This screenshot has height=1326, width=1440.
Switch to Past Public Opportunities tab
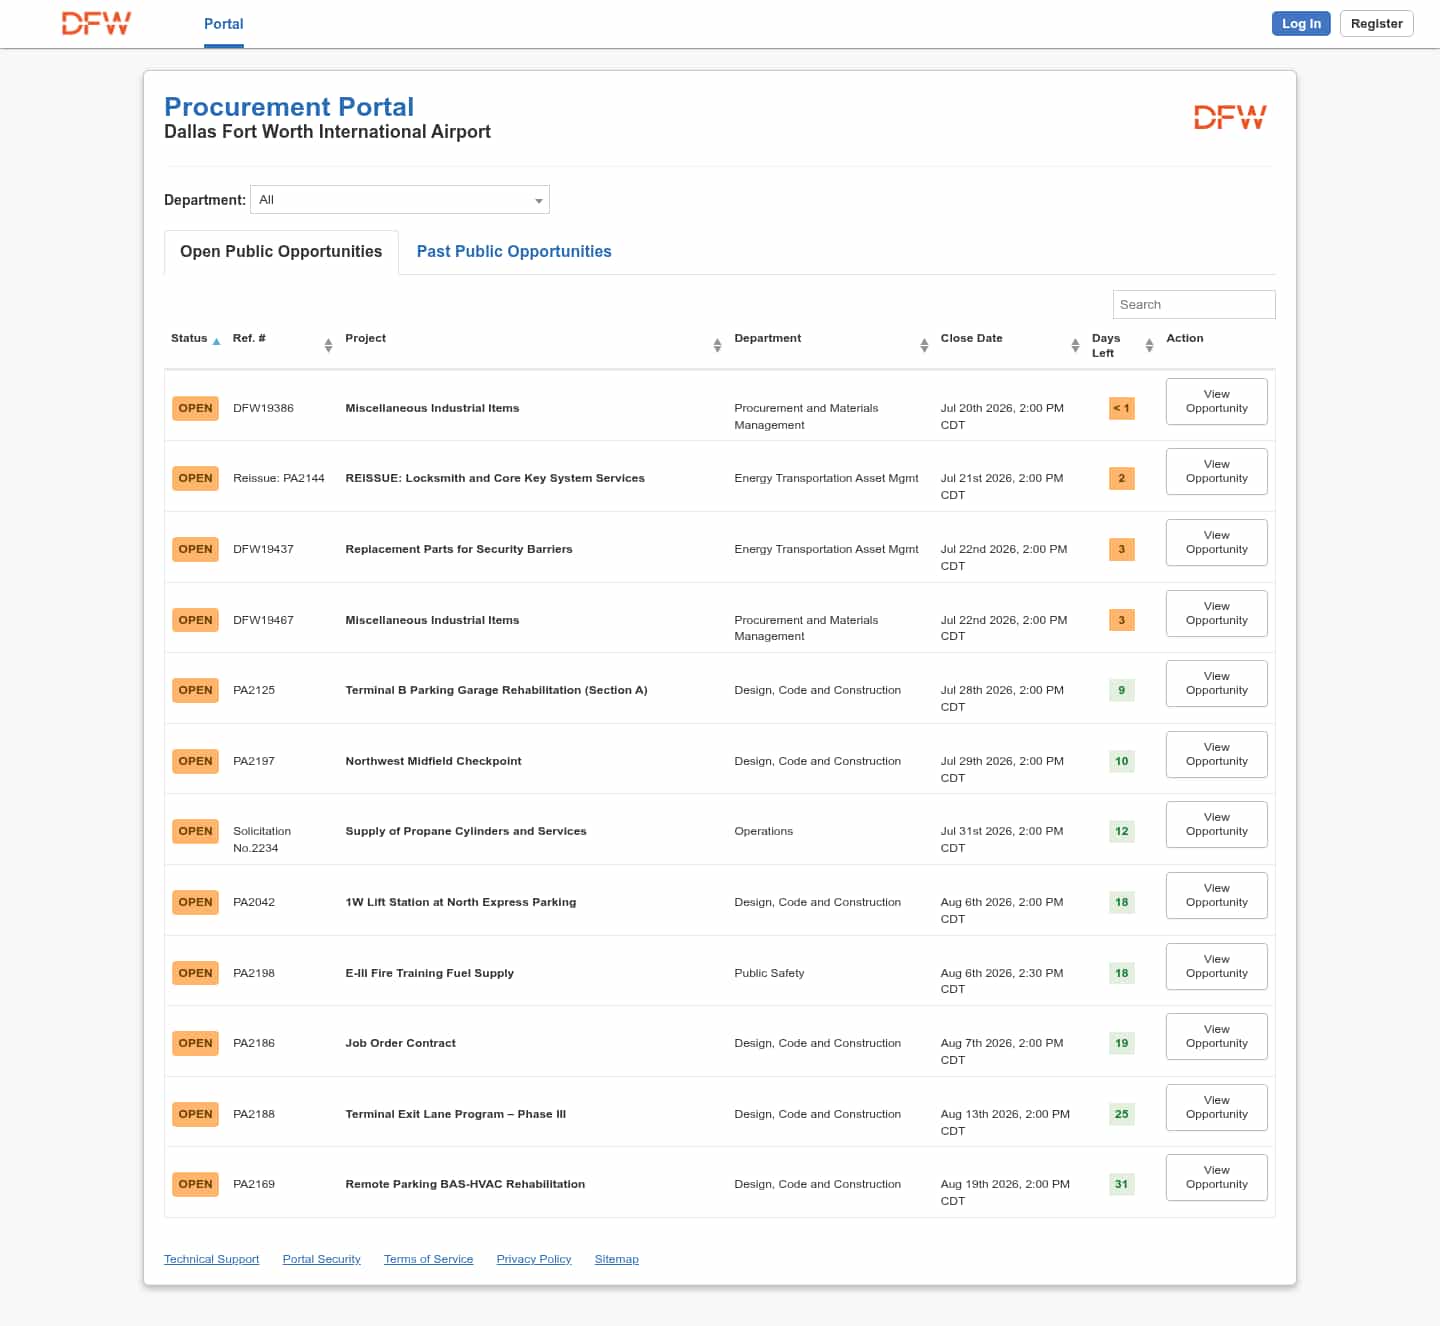coord(514,252)
